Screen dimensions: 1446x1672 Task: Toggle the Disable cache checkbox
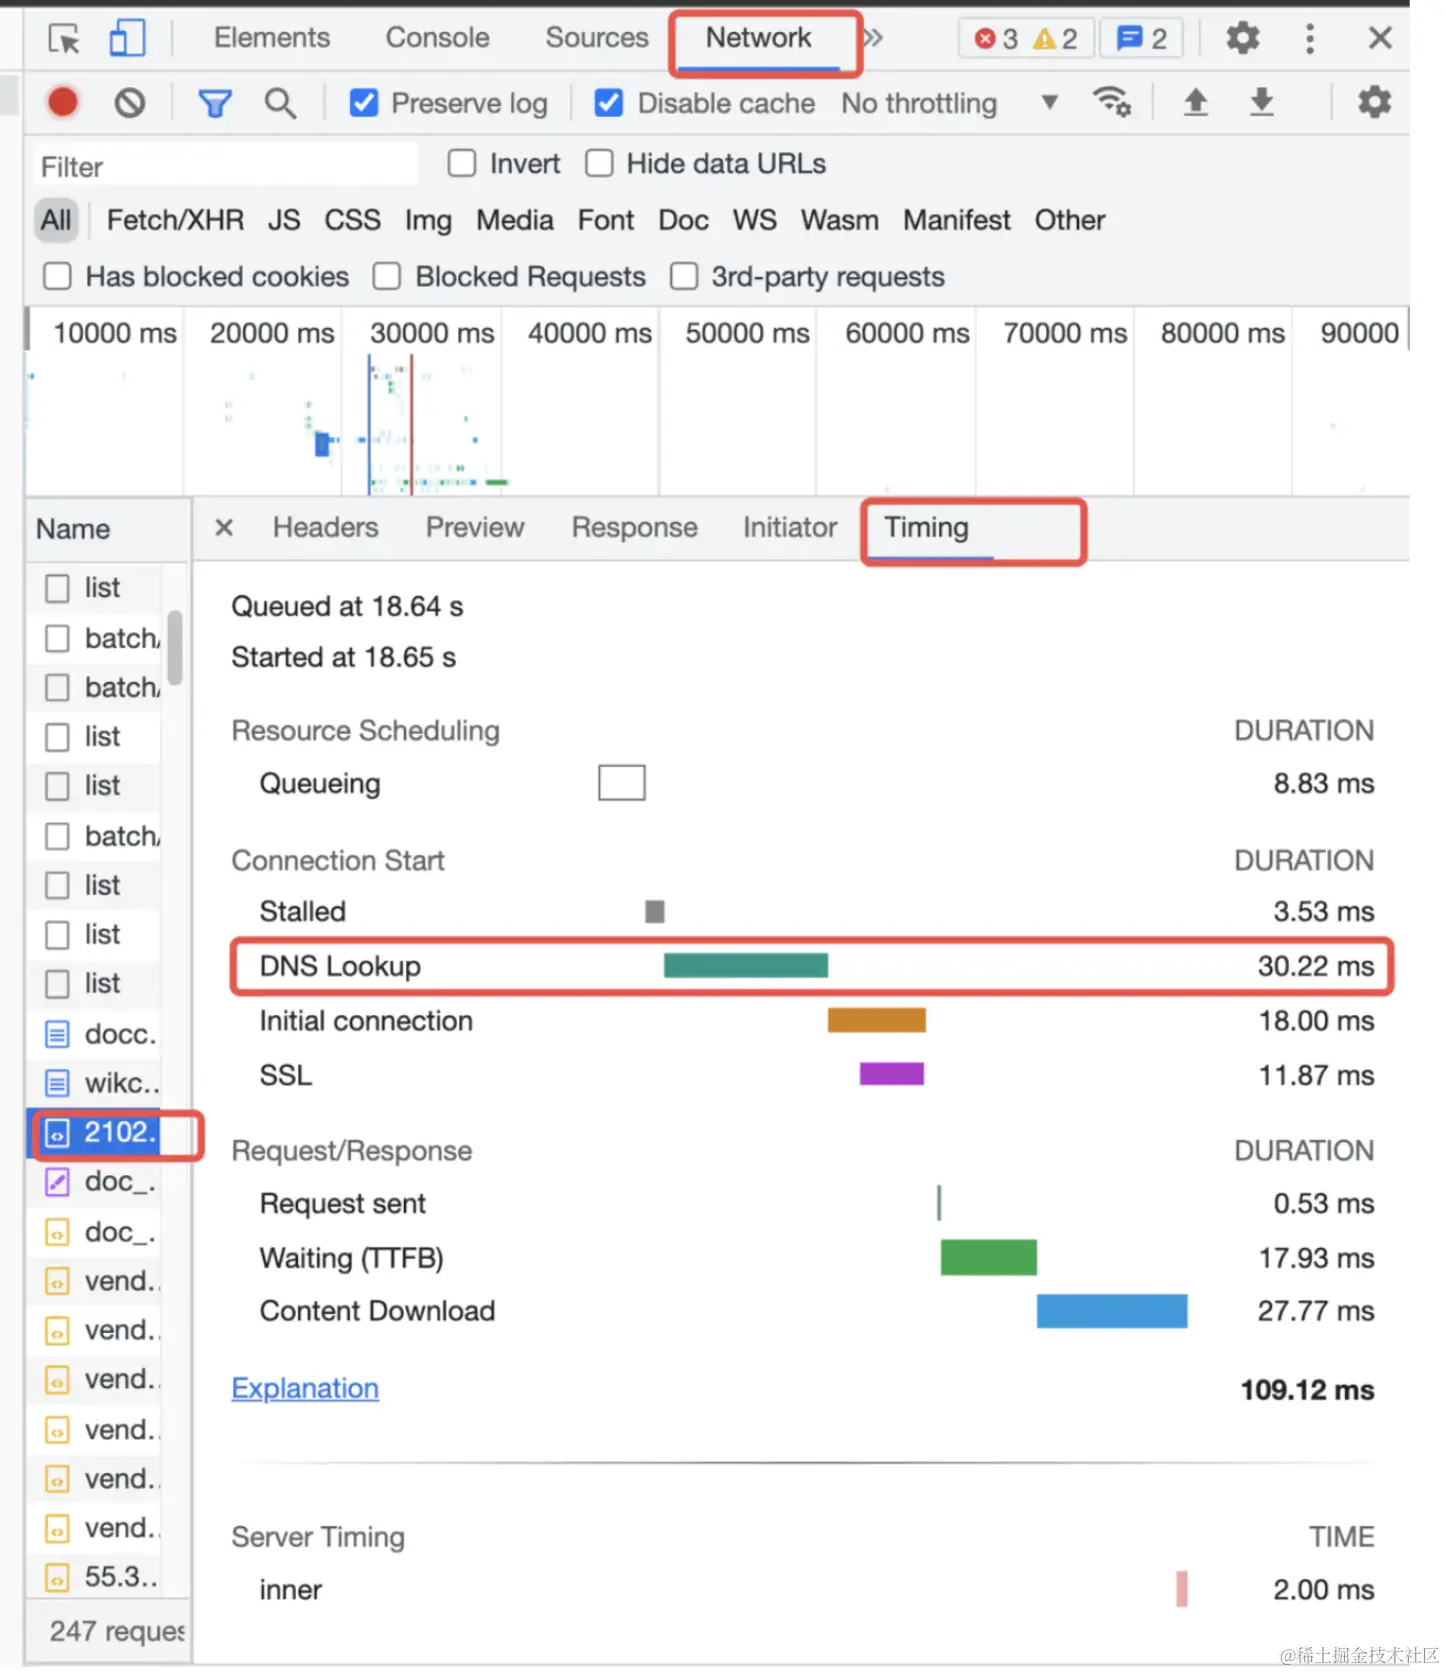click(x=608, y=103)
